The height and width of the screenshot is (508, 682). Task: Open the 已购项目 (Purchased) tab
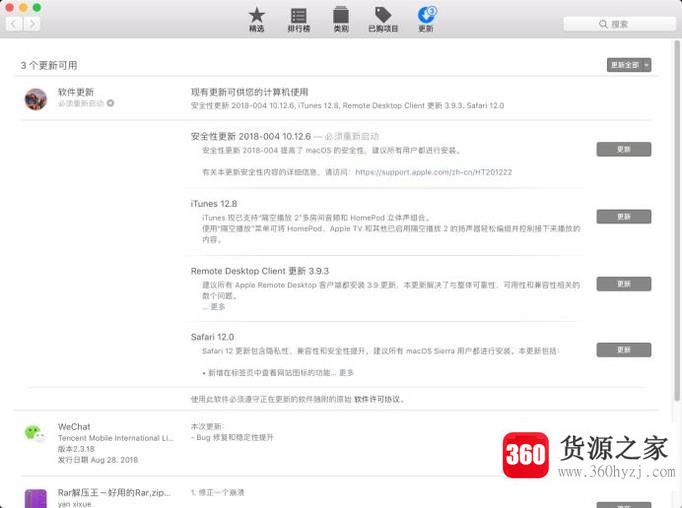[383, 20]
